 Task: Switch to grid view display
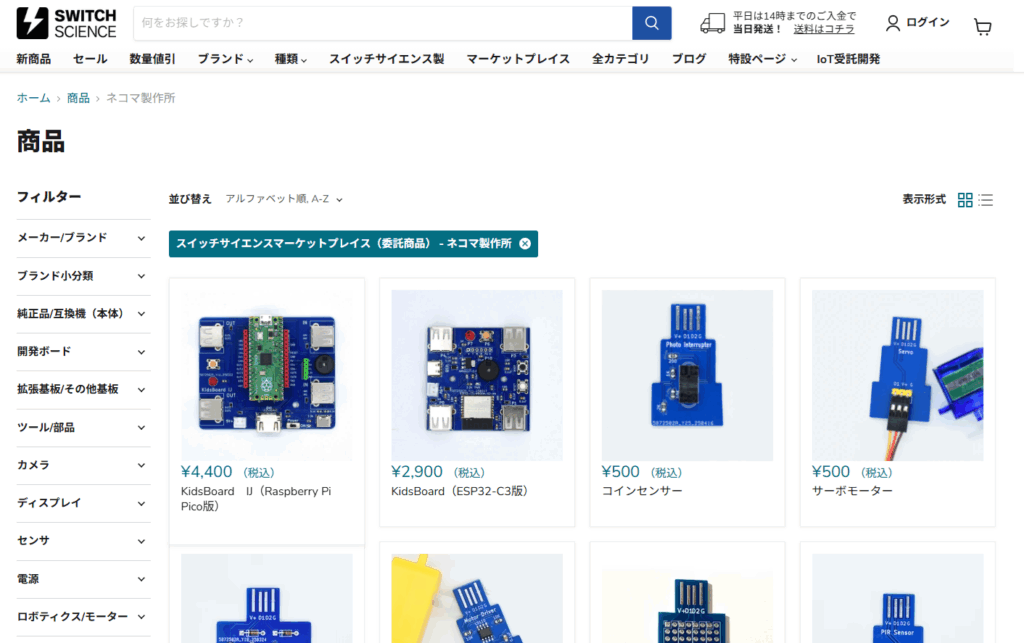pos(965,200)
